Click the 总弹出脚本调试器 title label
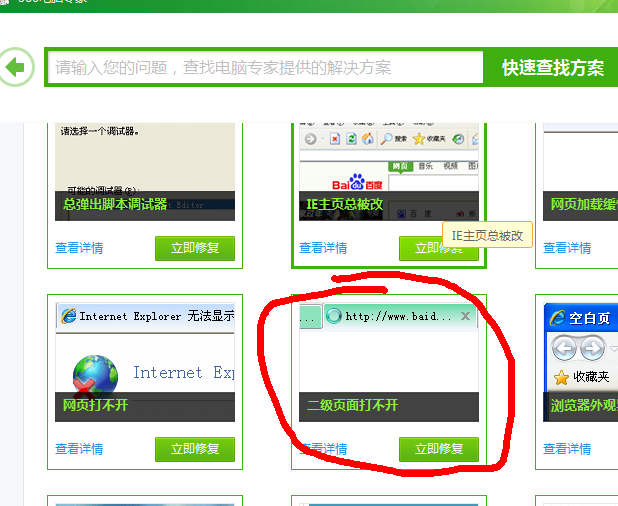This screenshot has height=506, width=618. [115, 204]
